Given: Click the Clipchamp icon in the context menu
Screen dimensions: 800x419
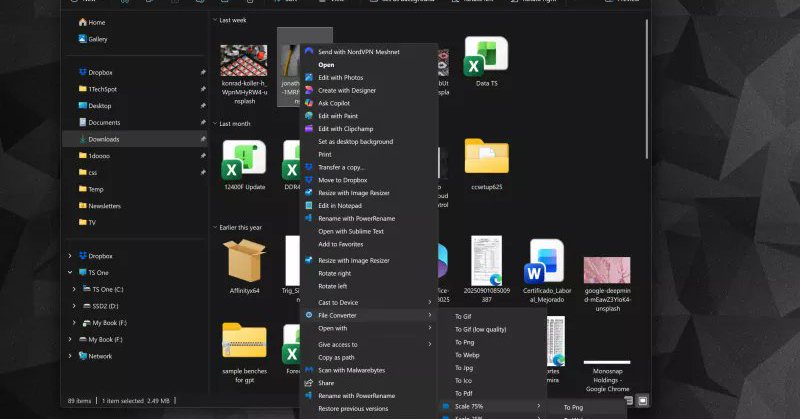Looking at the screenshot, I should coord(309,129).
